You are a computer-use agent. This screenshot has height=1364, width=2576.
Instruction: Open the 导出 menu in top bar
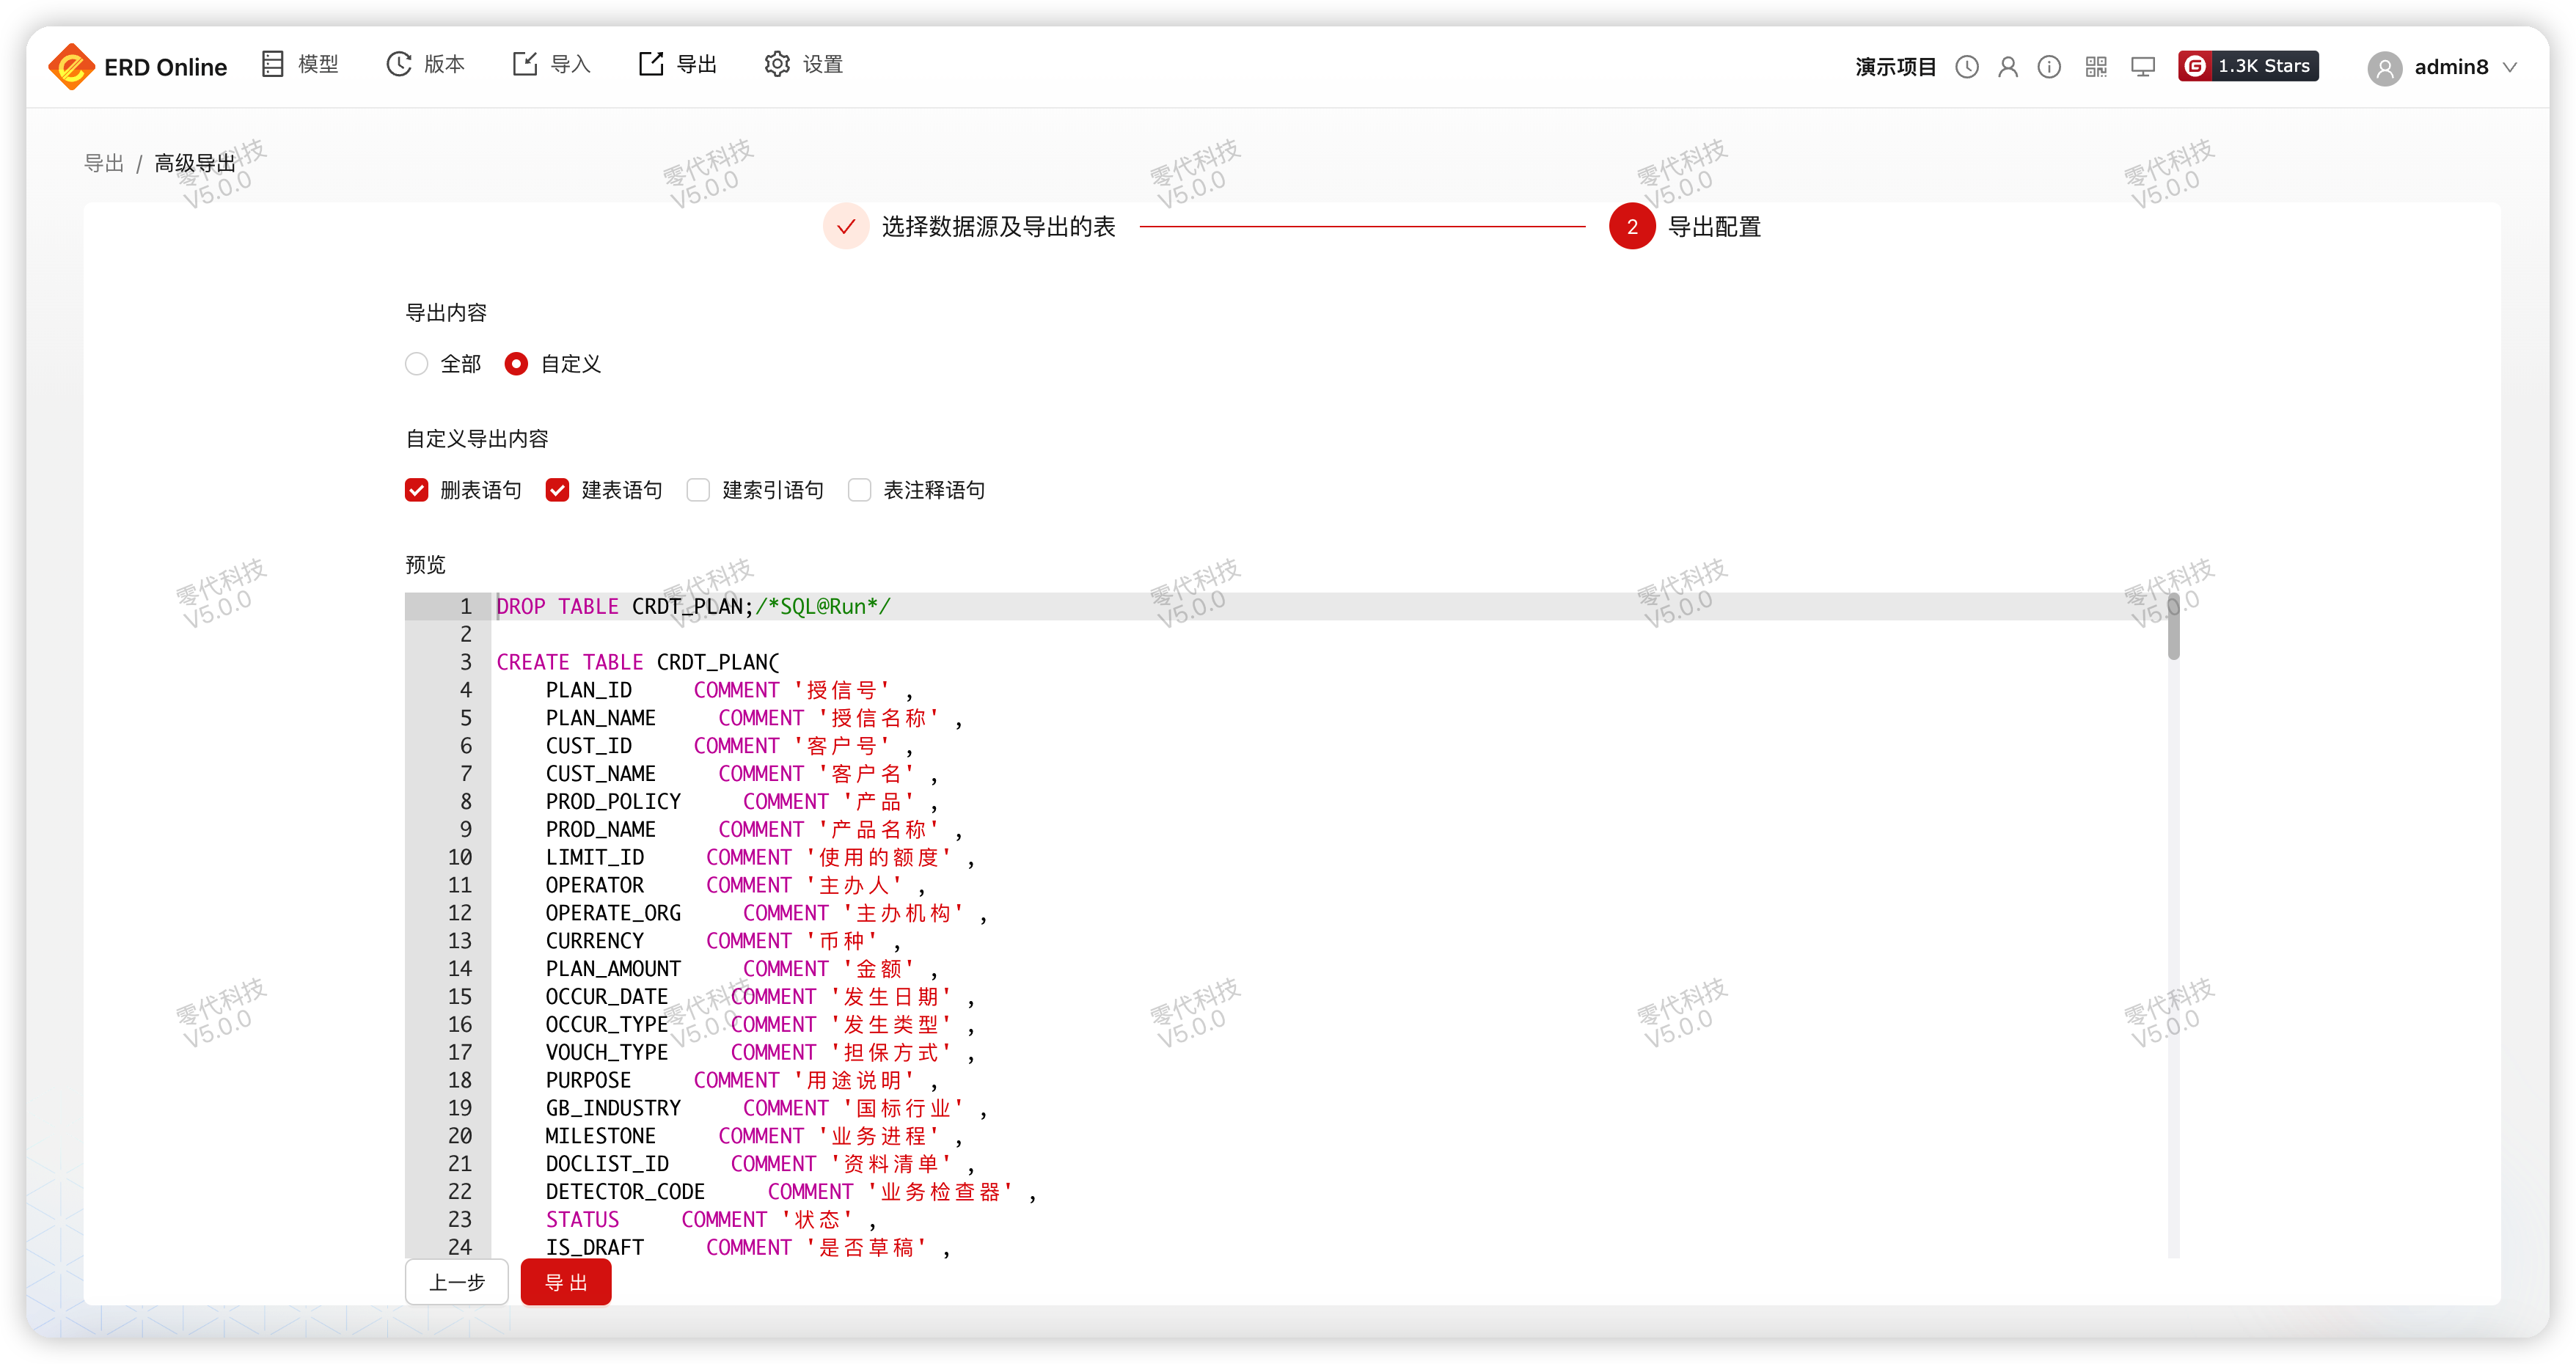[x=678, y=65]
